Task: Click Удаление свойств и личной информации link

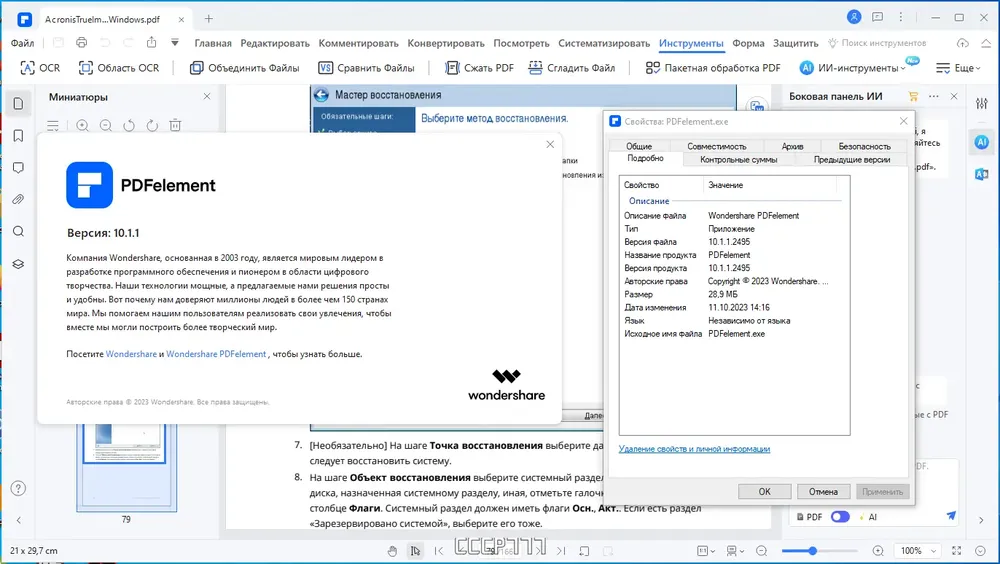Action: 694,449
